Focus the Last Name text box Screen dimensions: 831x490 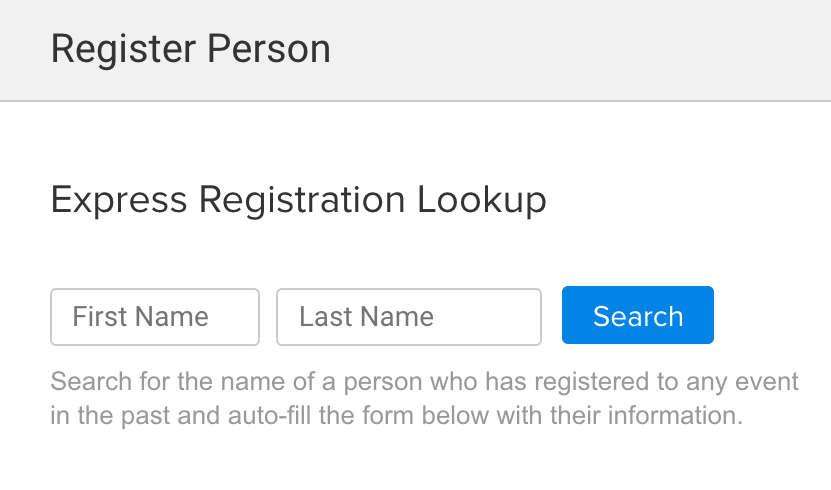click(408, 317)
